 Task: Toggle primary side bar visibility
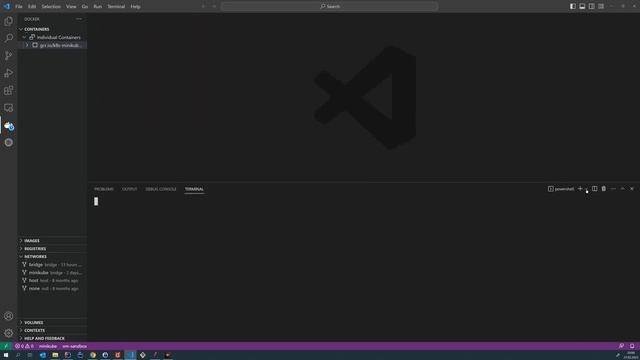click(x=573, y=6)
